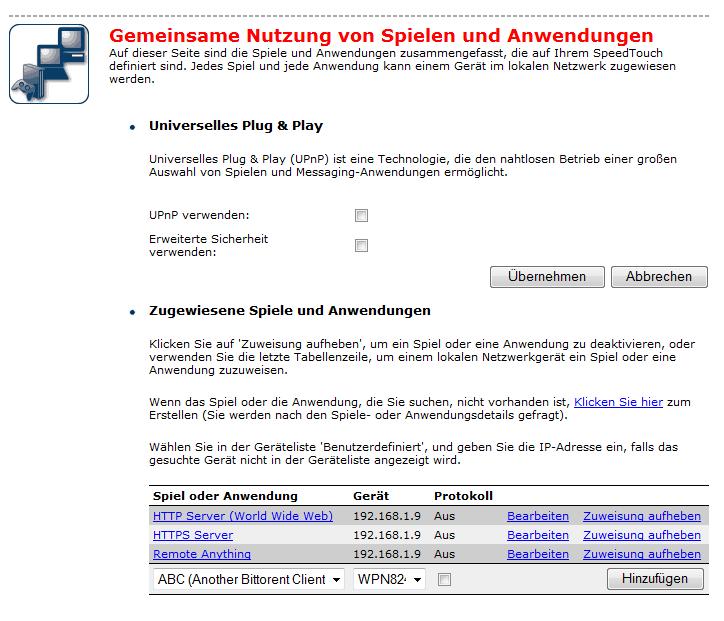
Task: Click the 'Gemeinsame Nutzung von Spielen und Anwendungen' title
Action: (381, 36)
